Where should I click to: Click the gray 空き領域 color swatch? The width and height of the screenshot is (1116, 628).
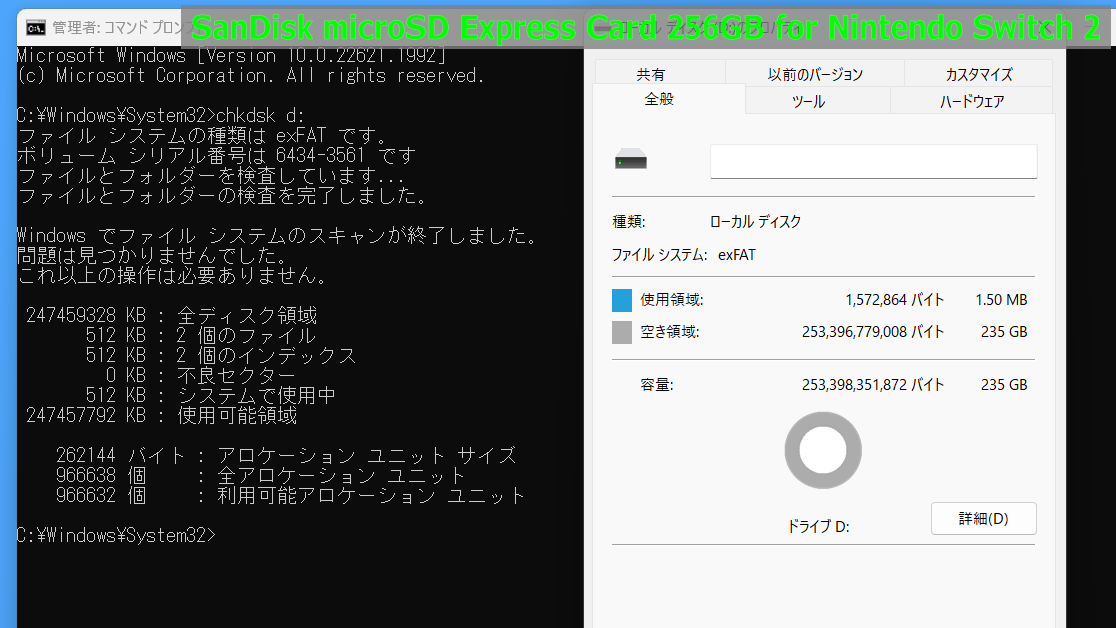pyautogui.click(x=622, y=332)
